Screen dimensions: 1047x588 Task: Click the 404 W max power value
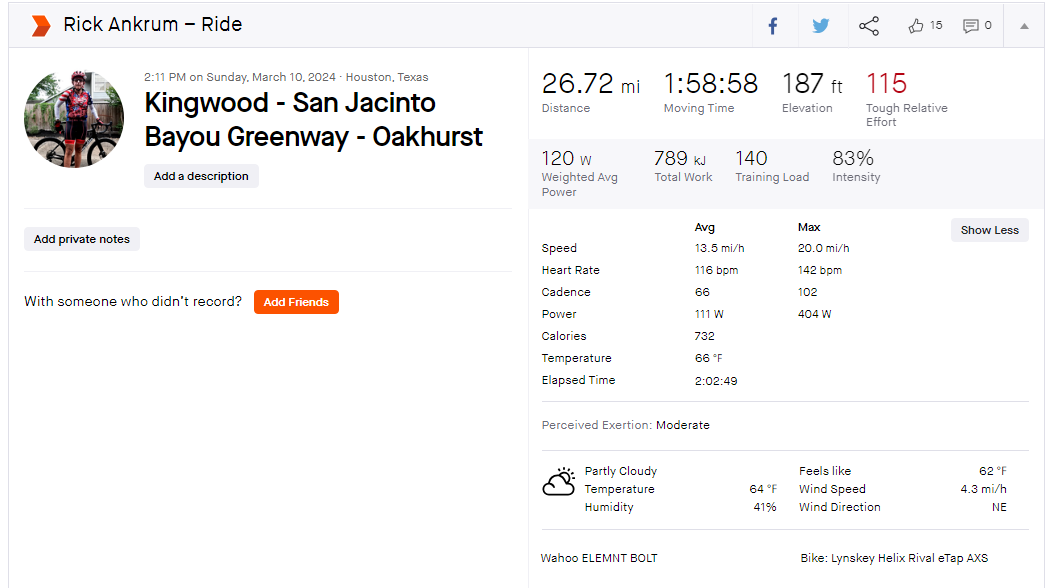pyautogui.click(x=814, y=314)
